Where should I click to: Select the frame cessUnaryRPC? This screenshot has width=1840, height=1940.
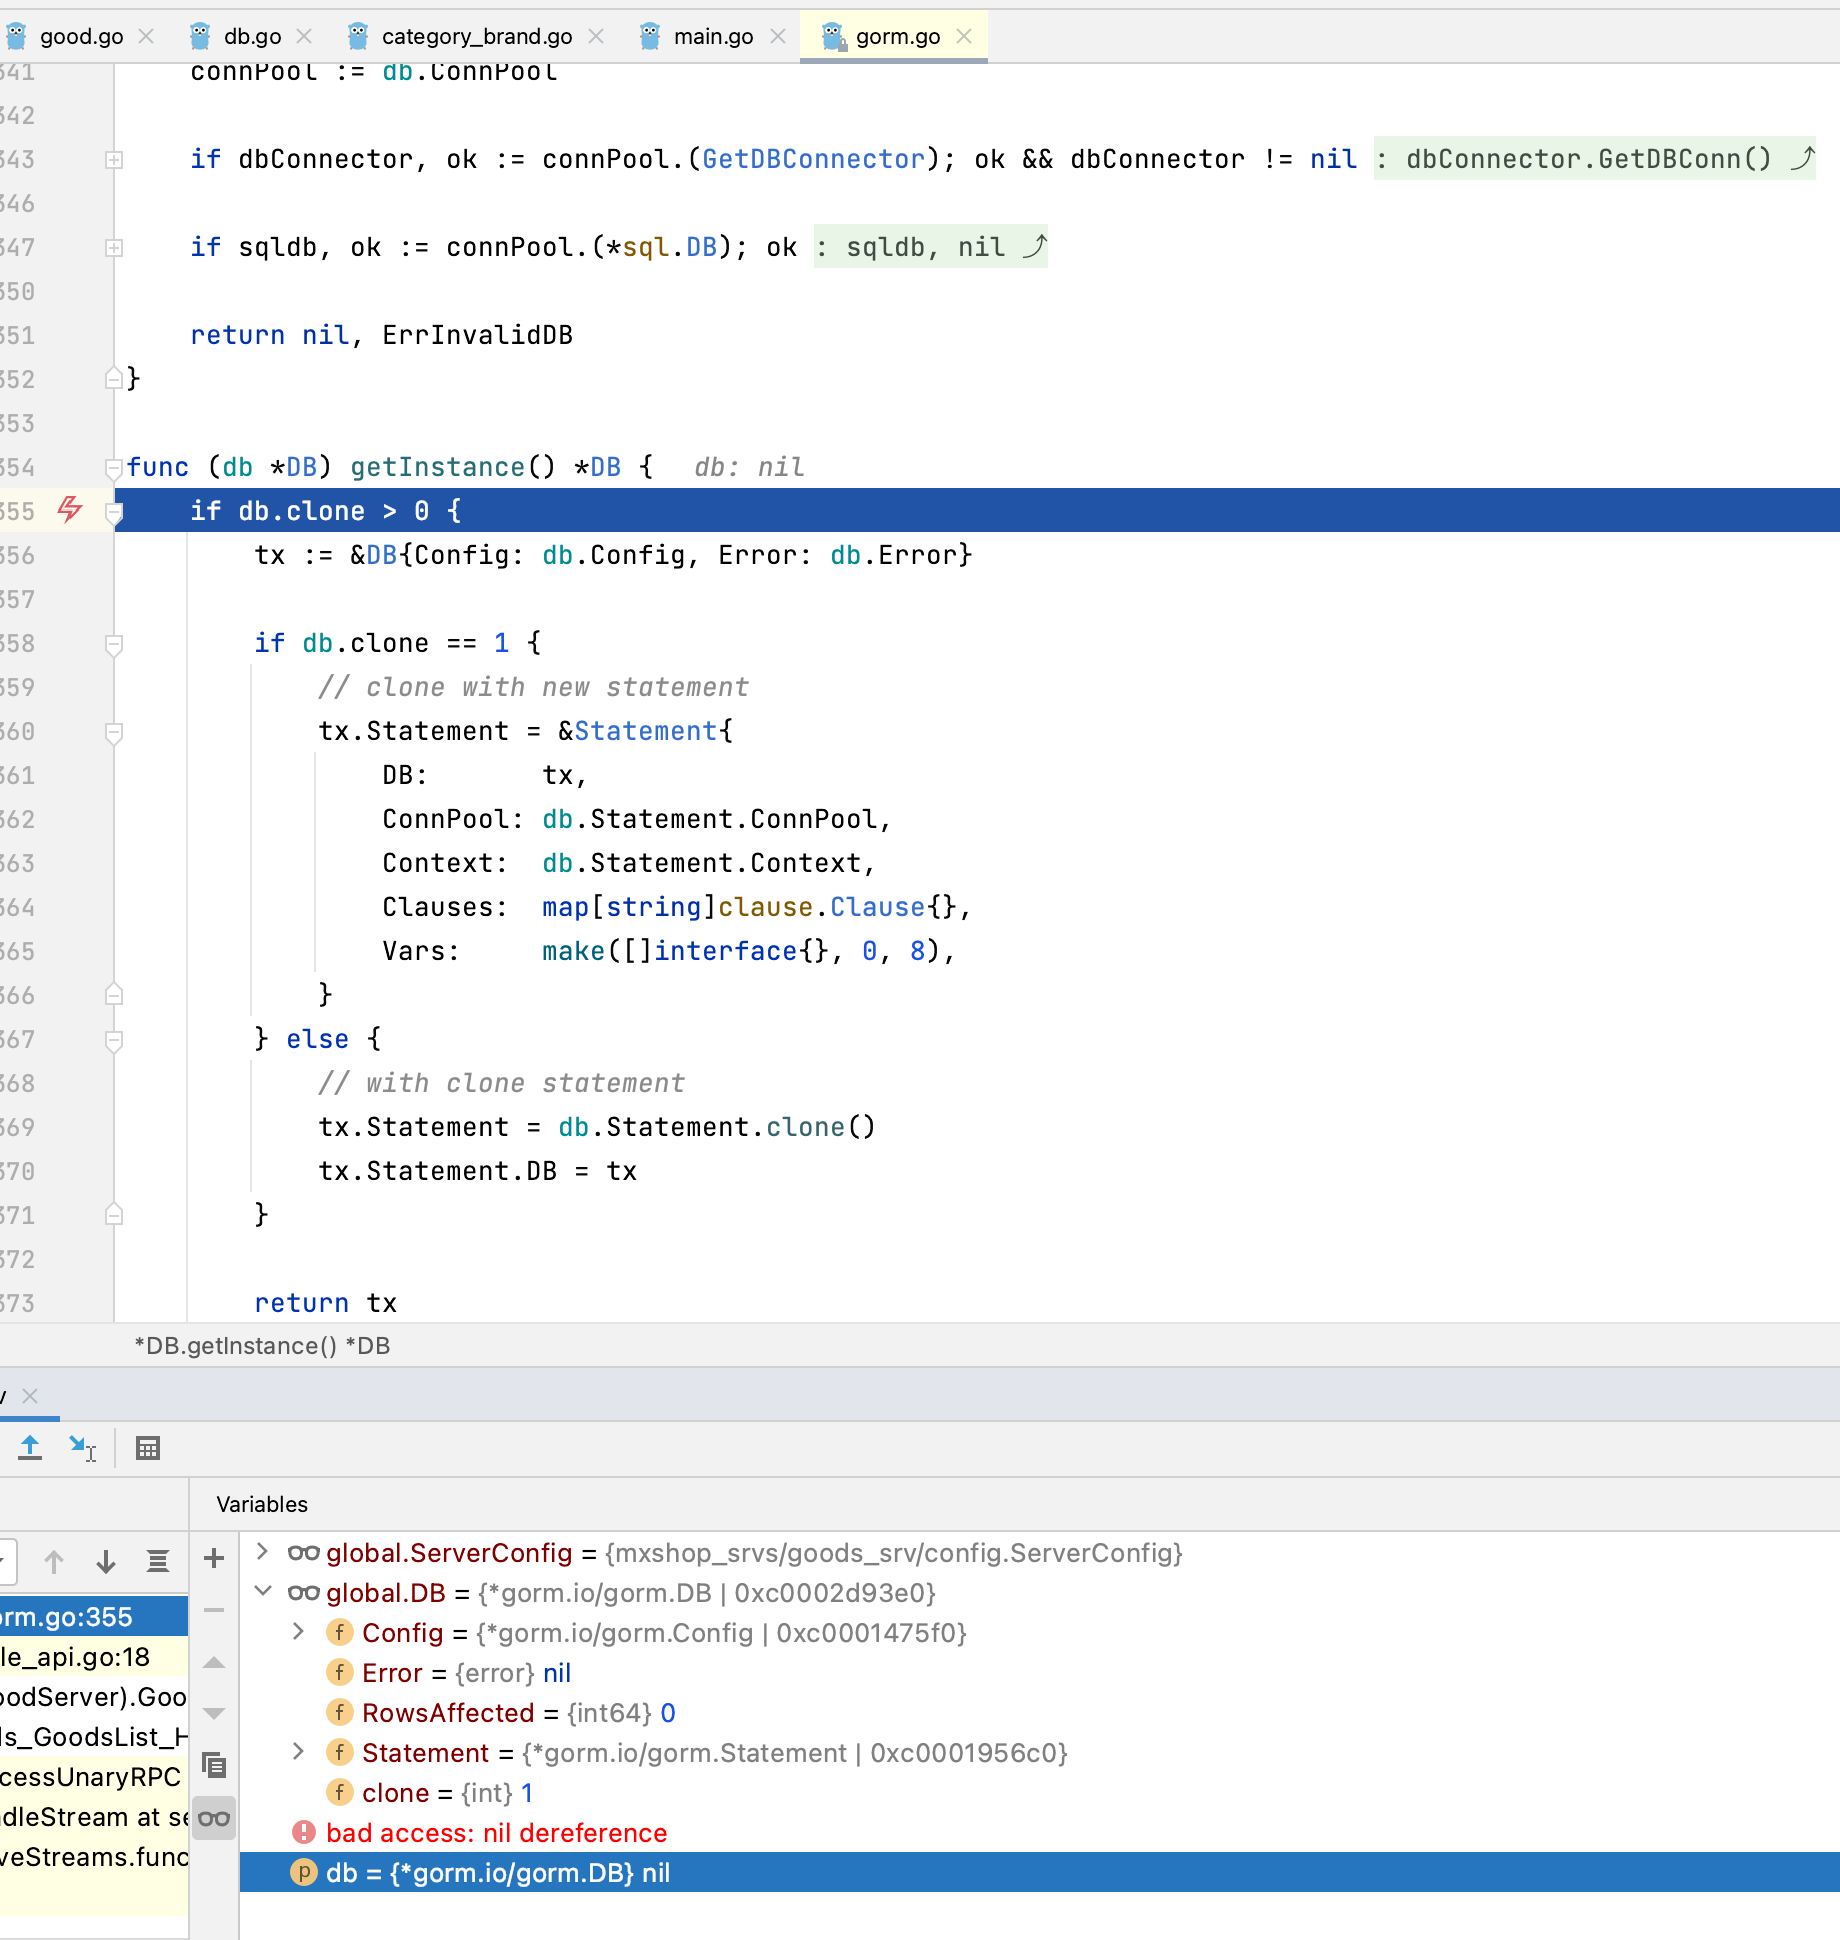point(94,1777)
